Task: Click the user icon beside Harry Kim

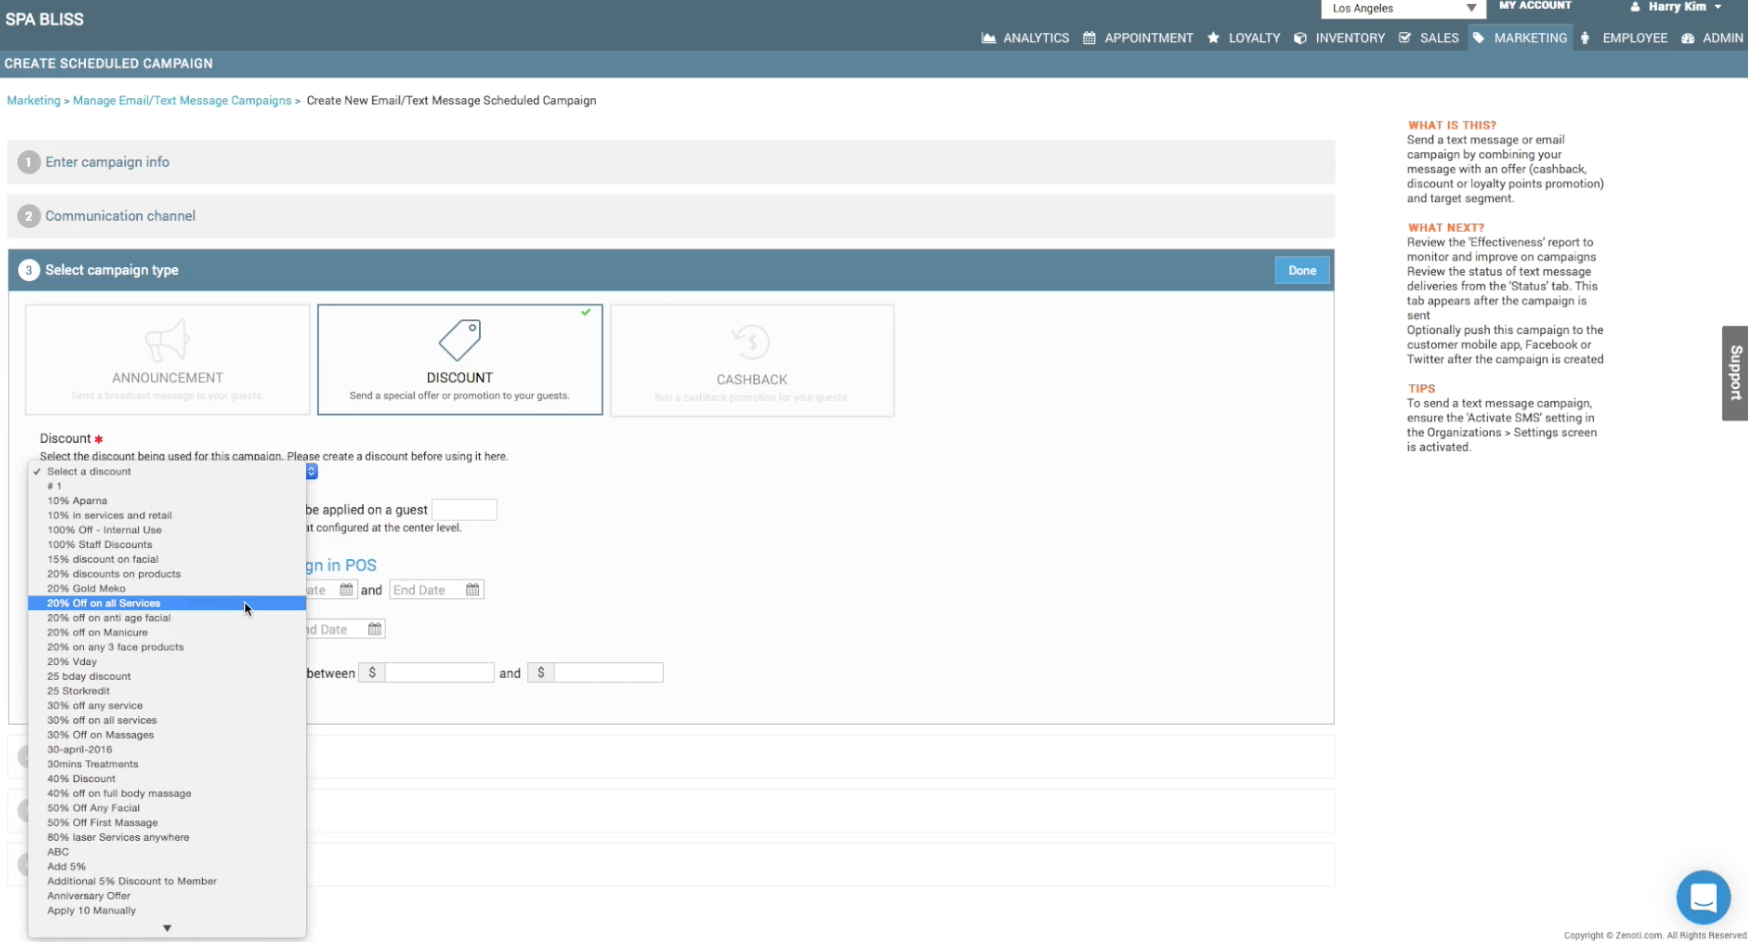Action: click(1634, 7)
